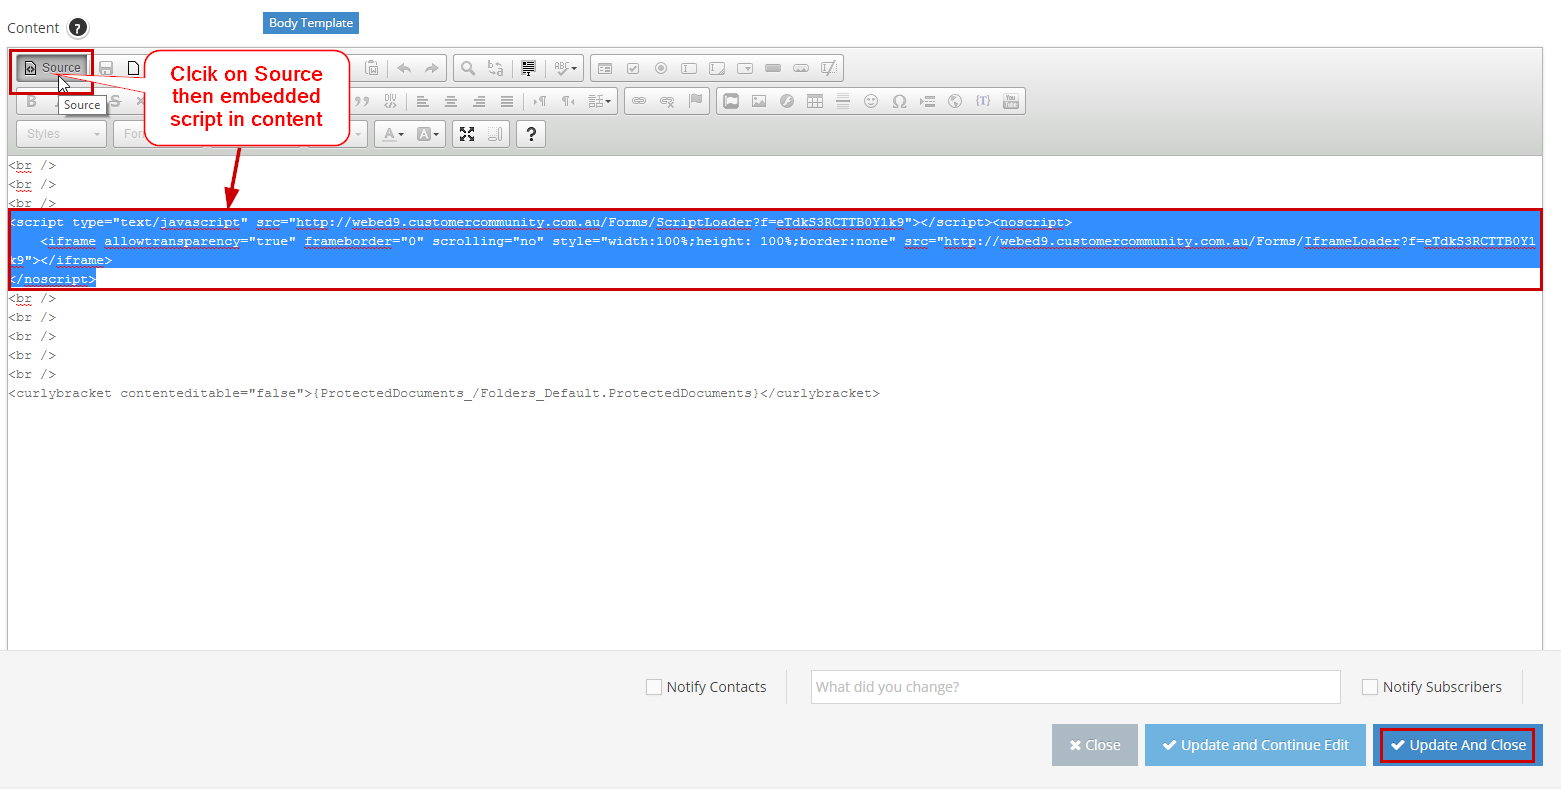The image size is (1561, 789).
Task: Open the editor Help dialog
Action: 531,134
